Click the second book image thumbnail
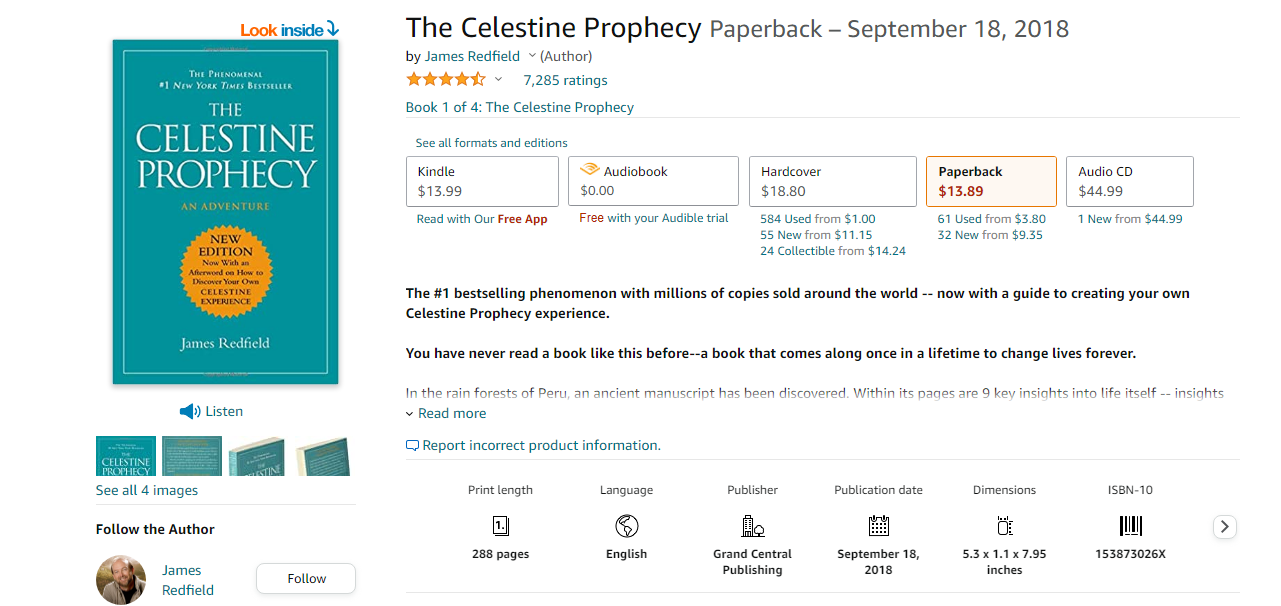This screenshot has height=606, width=1281. pos(192,456)
